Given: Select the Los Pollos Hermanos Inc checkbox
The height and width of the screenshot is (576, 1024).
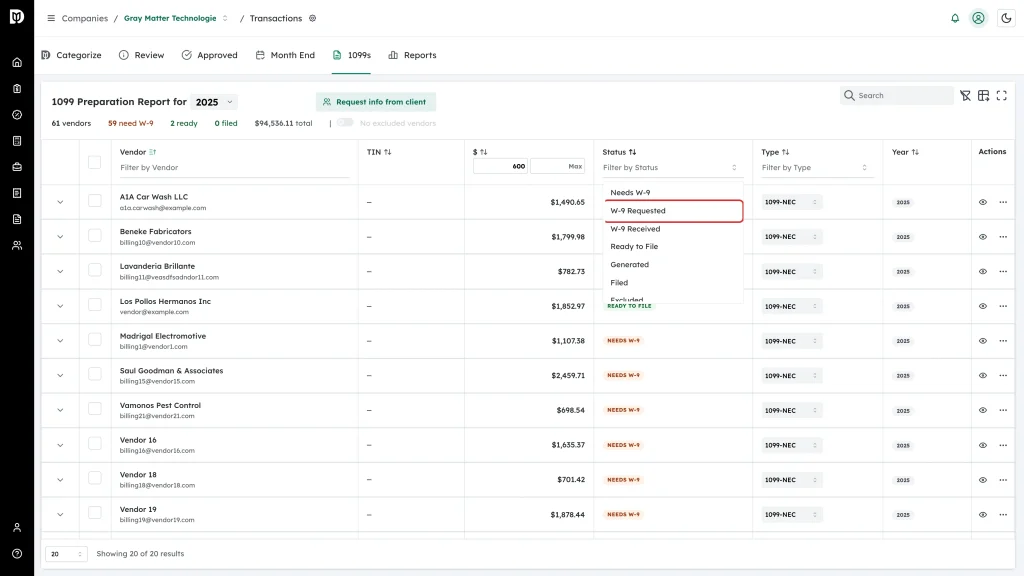Looking at the screenshot, I should [95, 304].
